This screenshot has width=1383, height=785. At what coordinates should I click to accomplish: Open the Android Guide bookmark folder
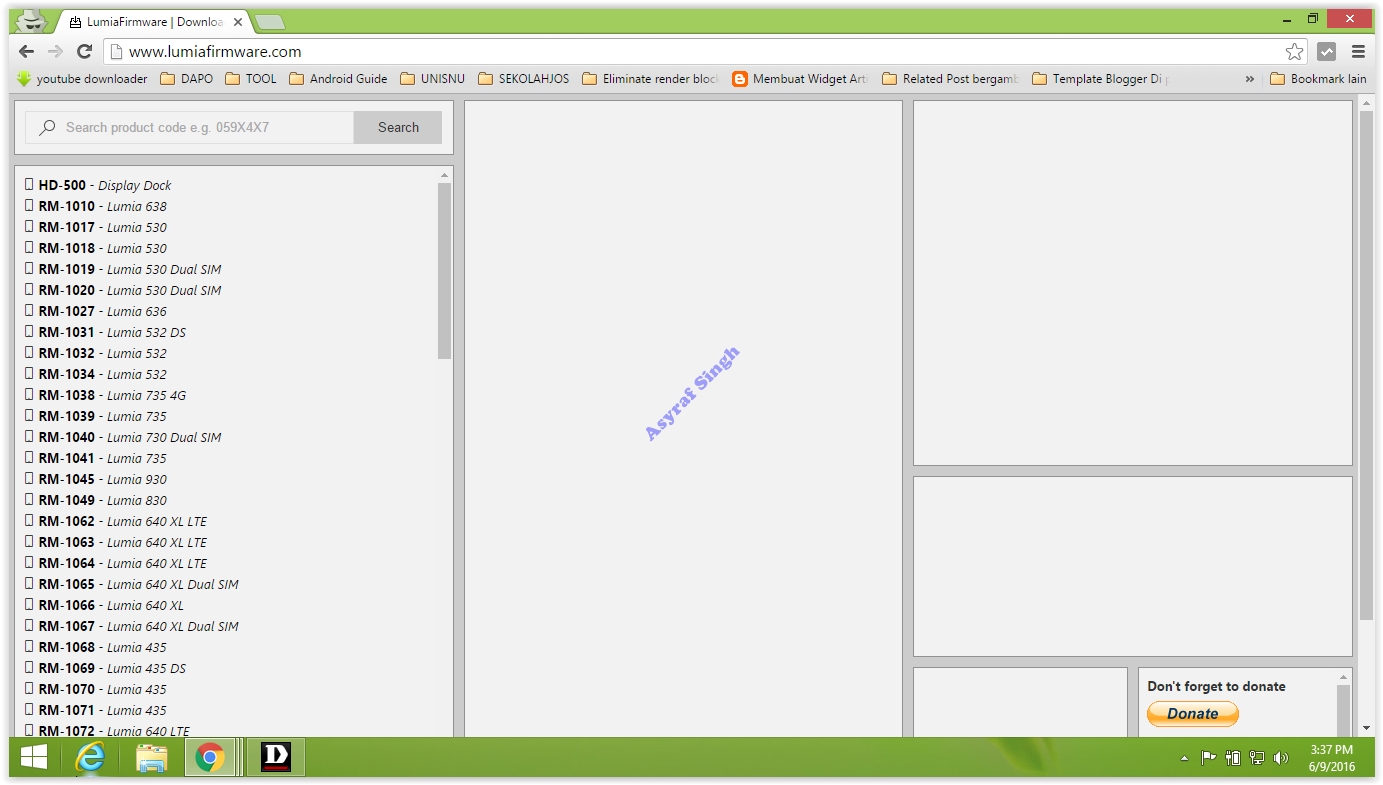(338, 79)
